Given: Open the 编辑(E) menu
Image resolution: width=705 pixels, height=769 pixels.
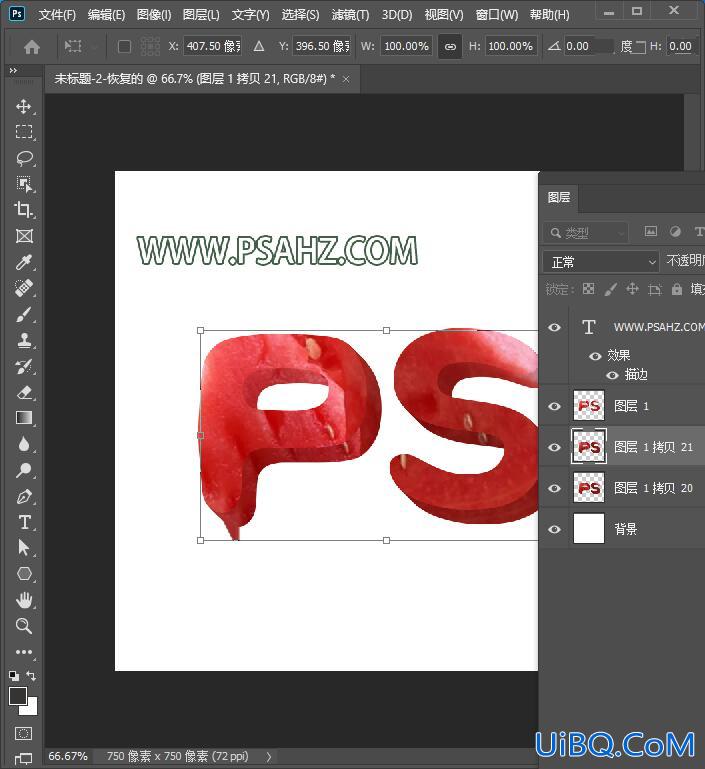Looking at the screenshot, I should point(106,15).
